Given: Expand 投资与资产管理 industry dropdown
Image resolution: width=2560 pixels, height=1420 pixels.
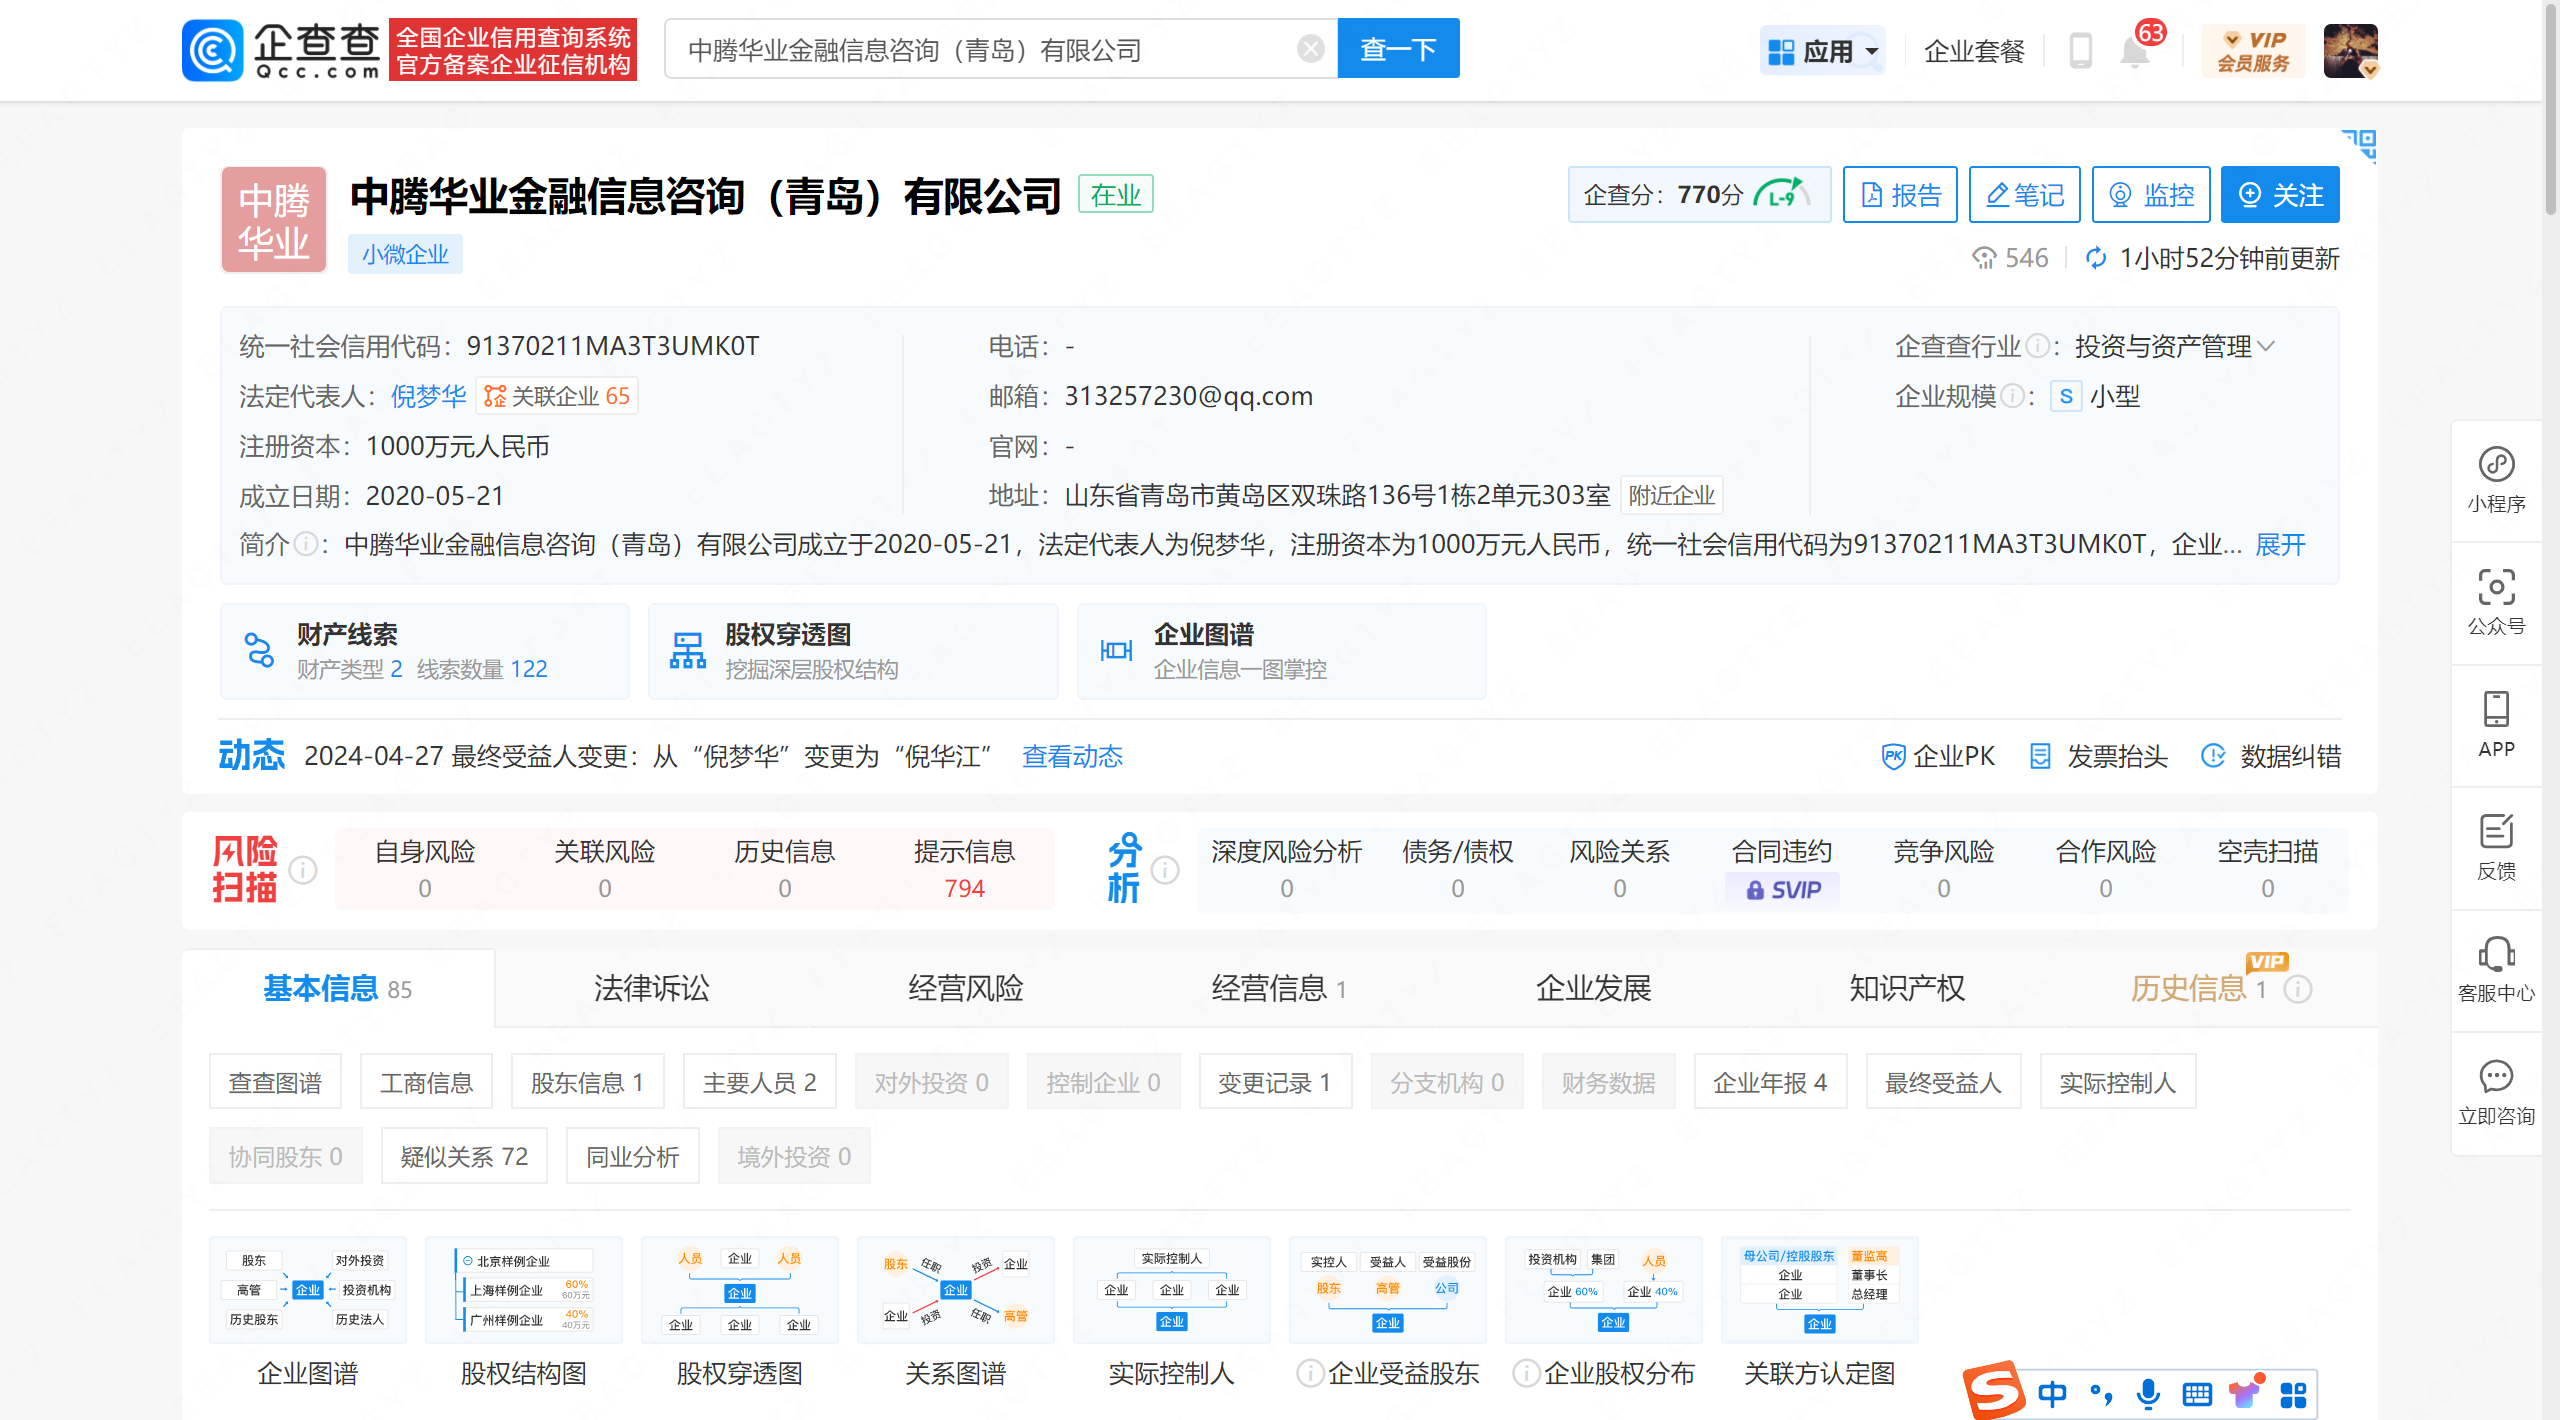Looking at the screenshot, I should click(x=2175, y=346).
